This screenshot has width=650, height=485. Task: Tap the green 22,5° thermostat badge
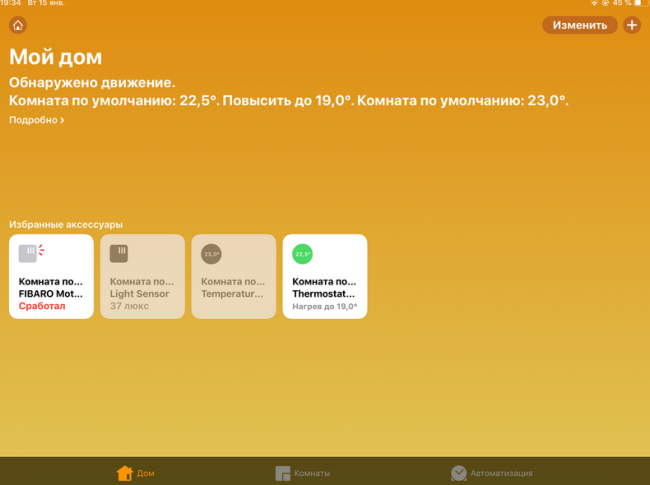(302, 254)
